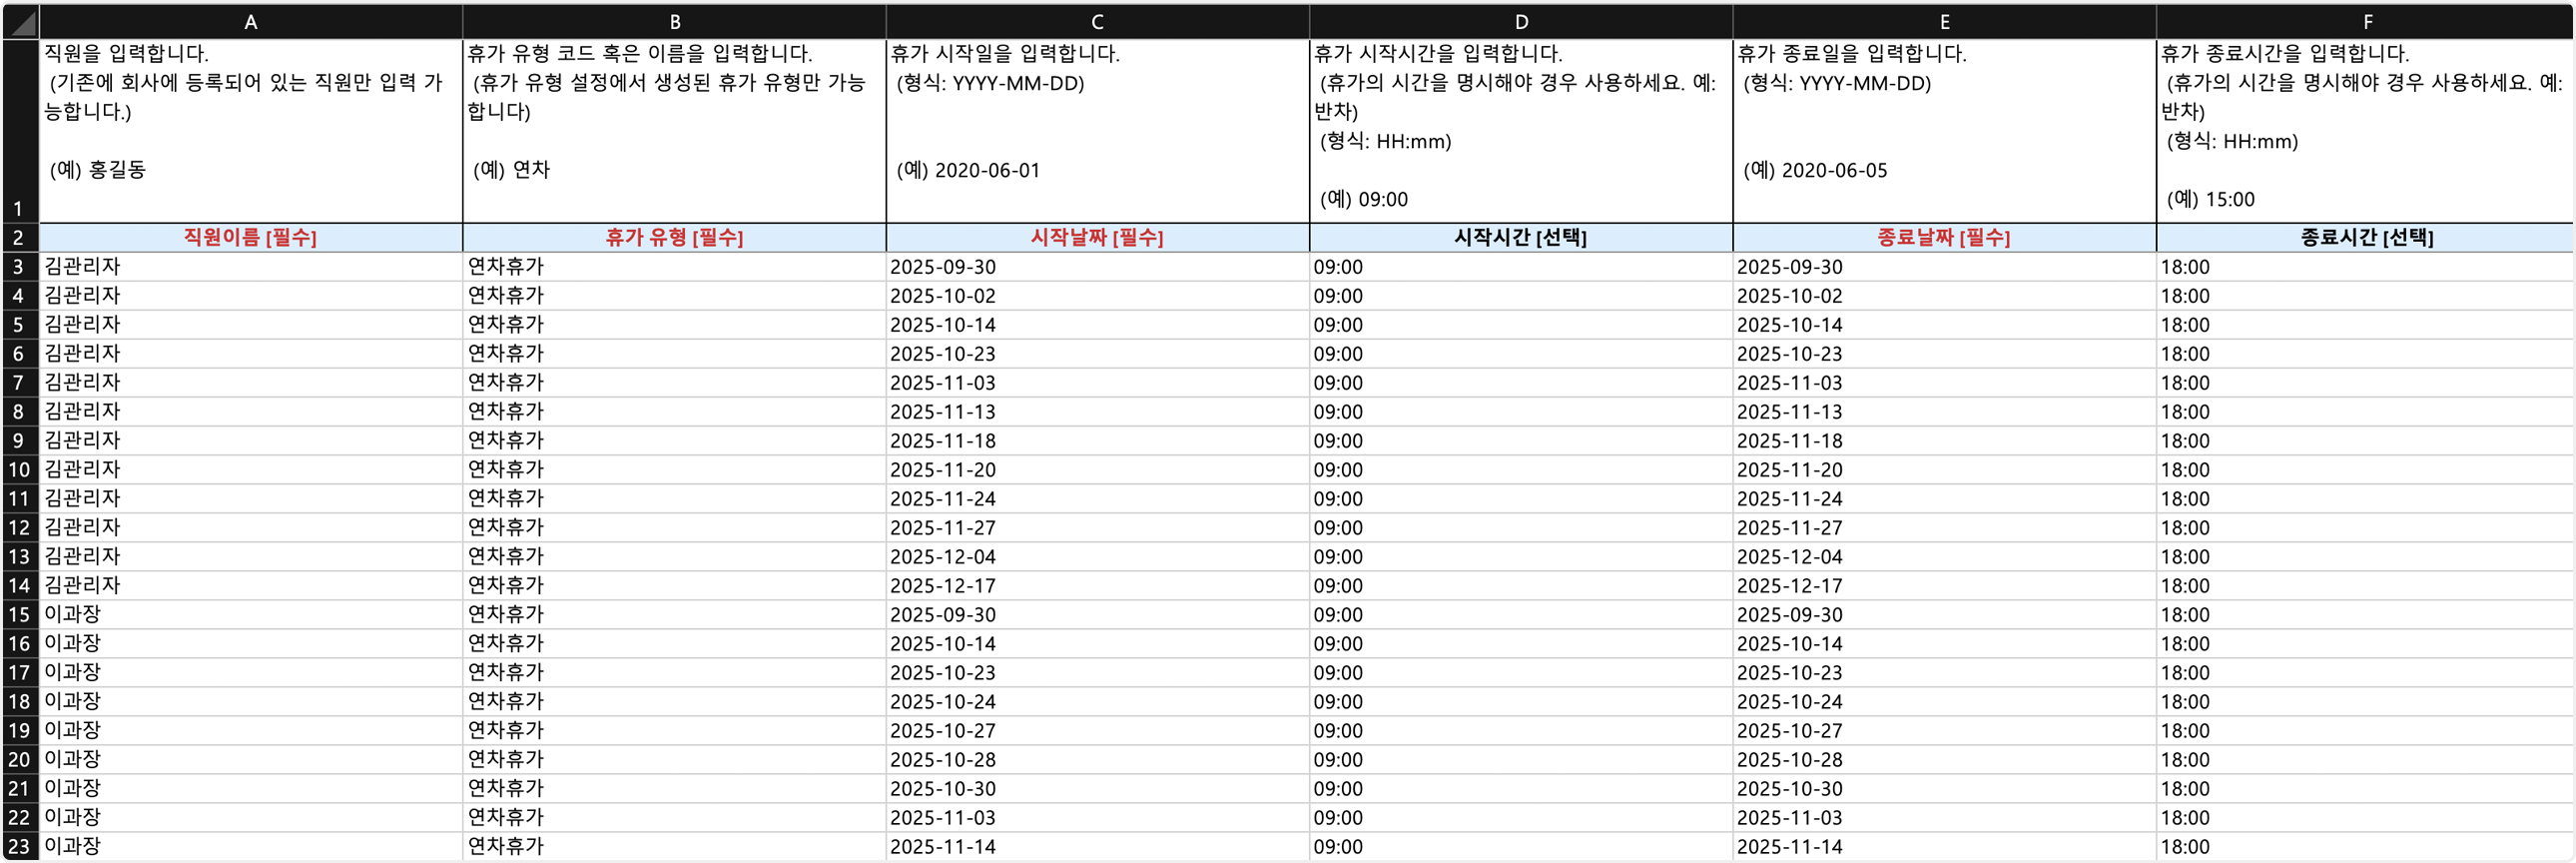This screenshot has width=2576, height=863.
Task: Select the 종료시간 [선택] header cell
Action: point(2366,238)
